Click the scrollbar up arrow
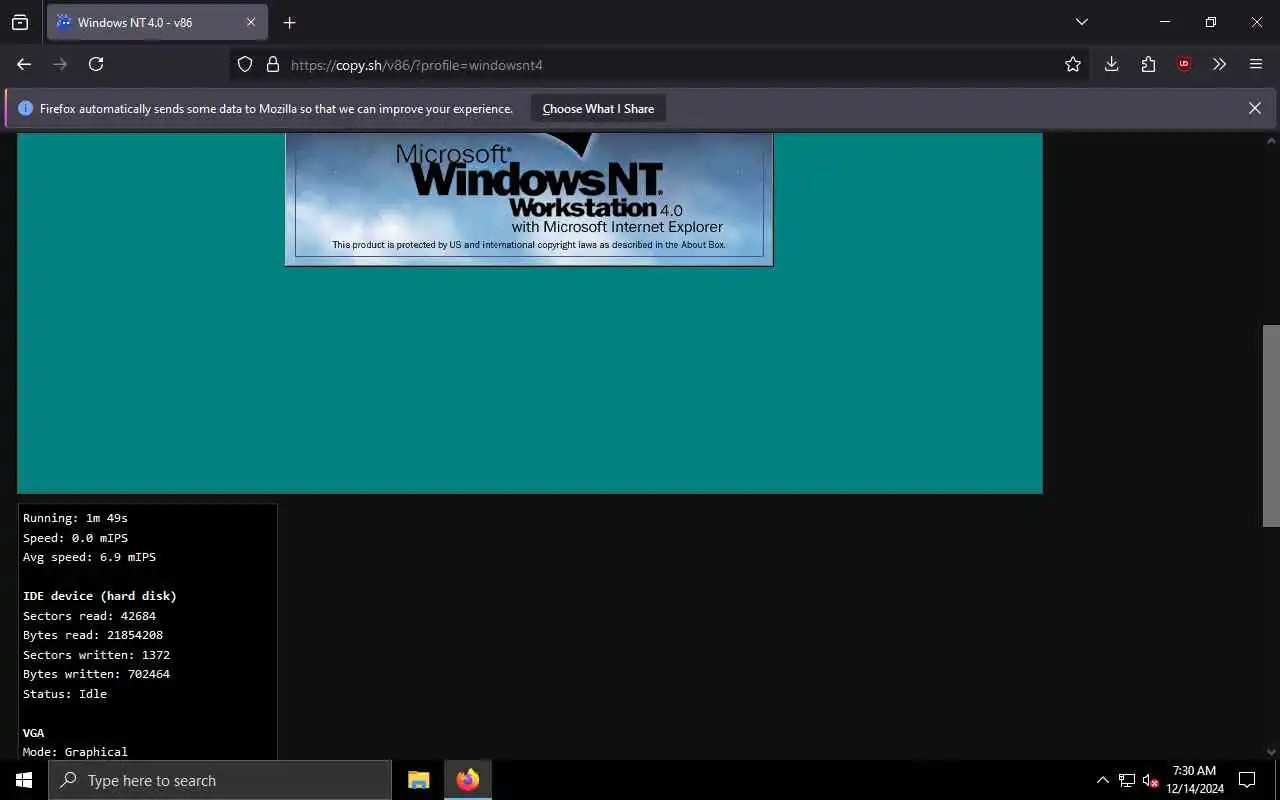 coord(1271,142)
